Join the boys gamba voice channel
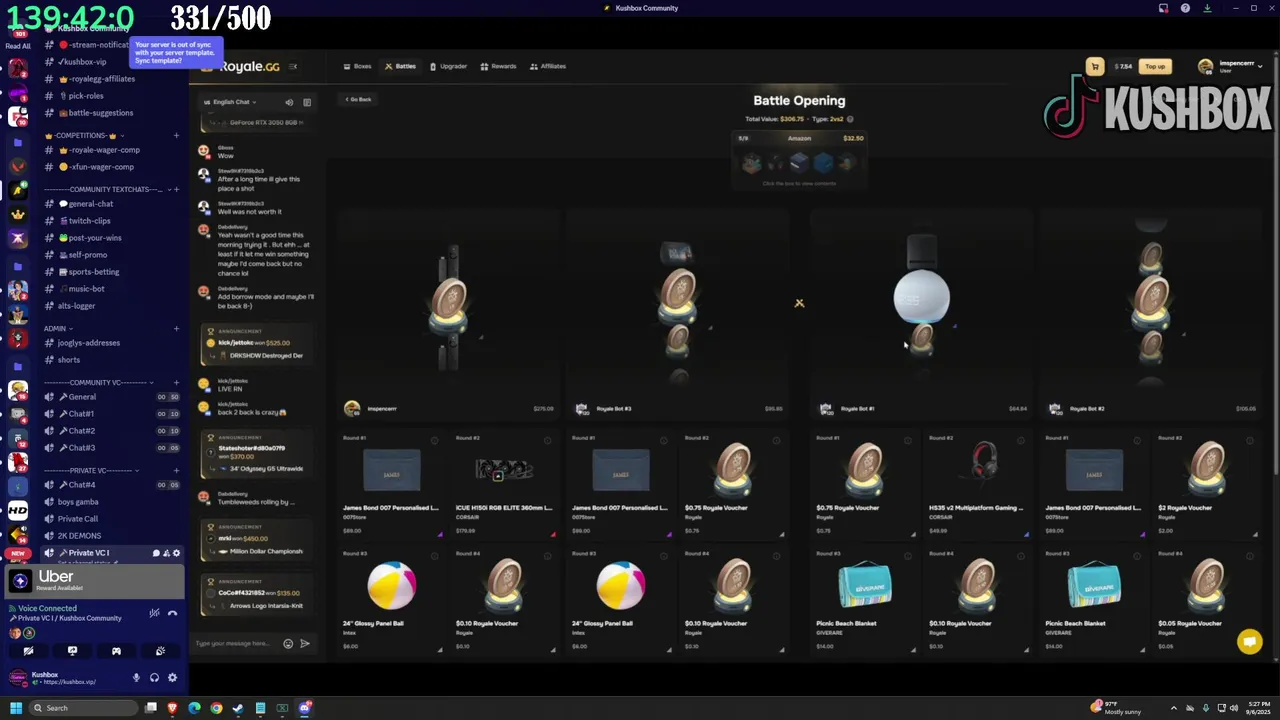The width and height of the screenshot is (1280, 720). (x=78, y=502)
